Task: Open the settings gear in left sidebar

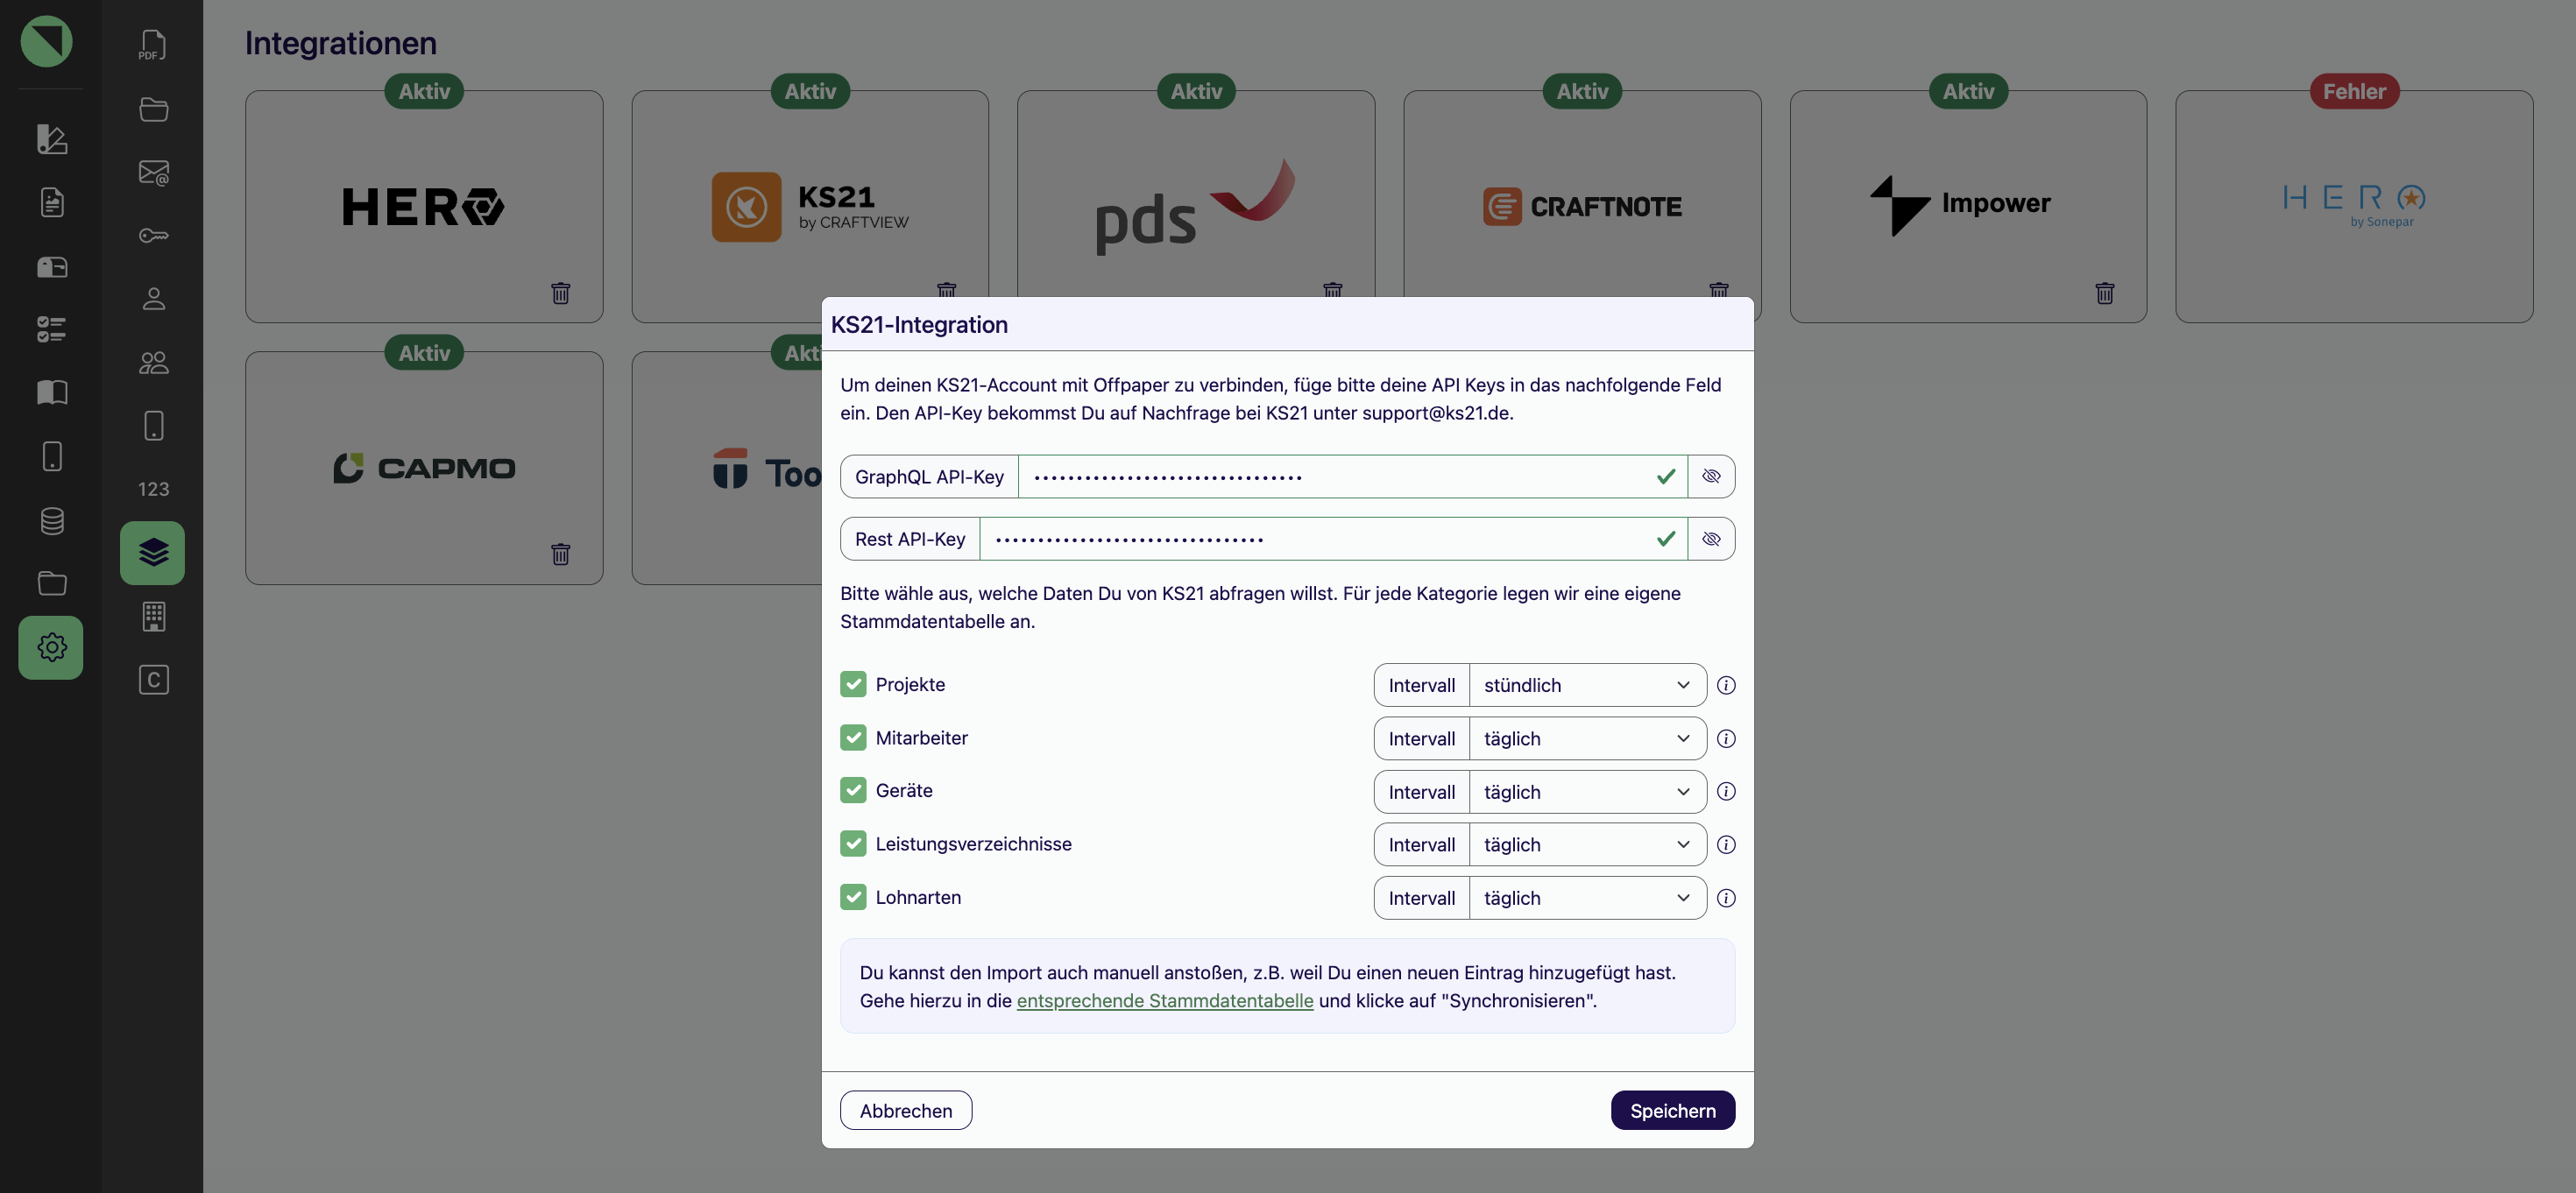Action: point(51,647)
